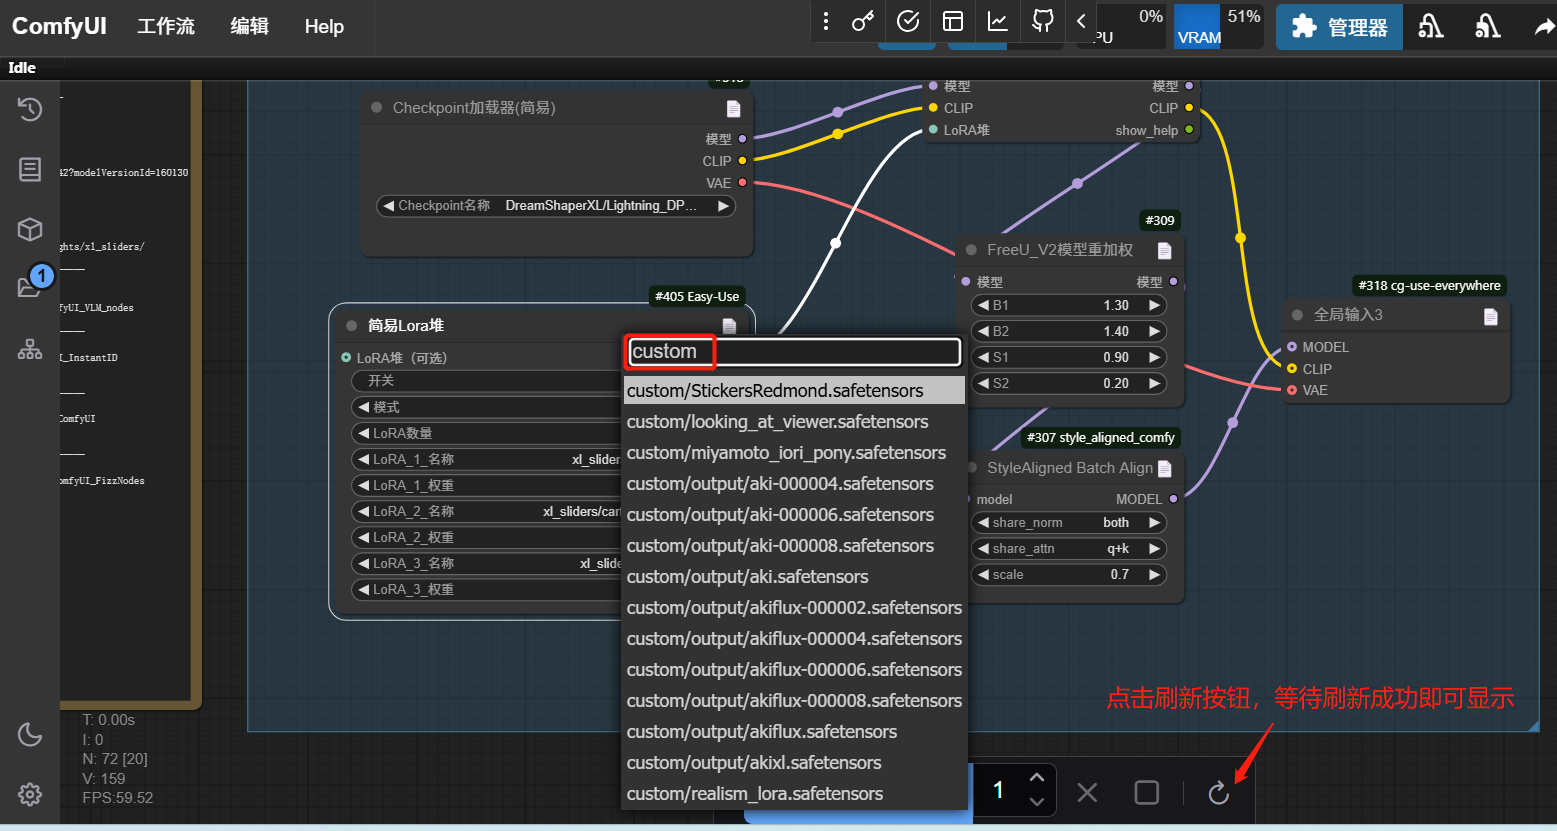Open LoRA_1_名称 selector
The image size is (1557, 831).
pyautogui.click(x=486, y=459)
